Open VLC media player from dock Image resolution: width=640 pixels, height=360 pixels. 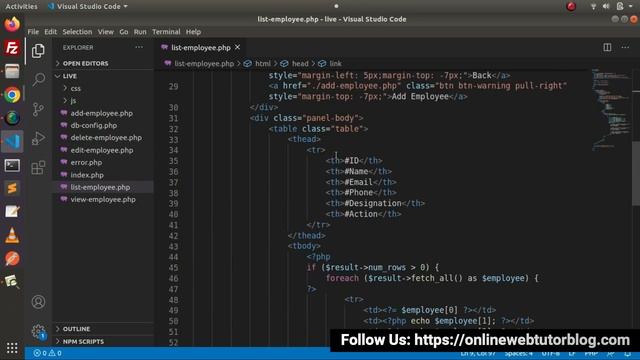[x=12, y=236]
